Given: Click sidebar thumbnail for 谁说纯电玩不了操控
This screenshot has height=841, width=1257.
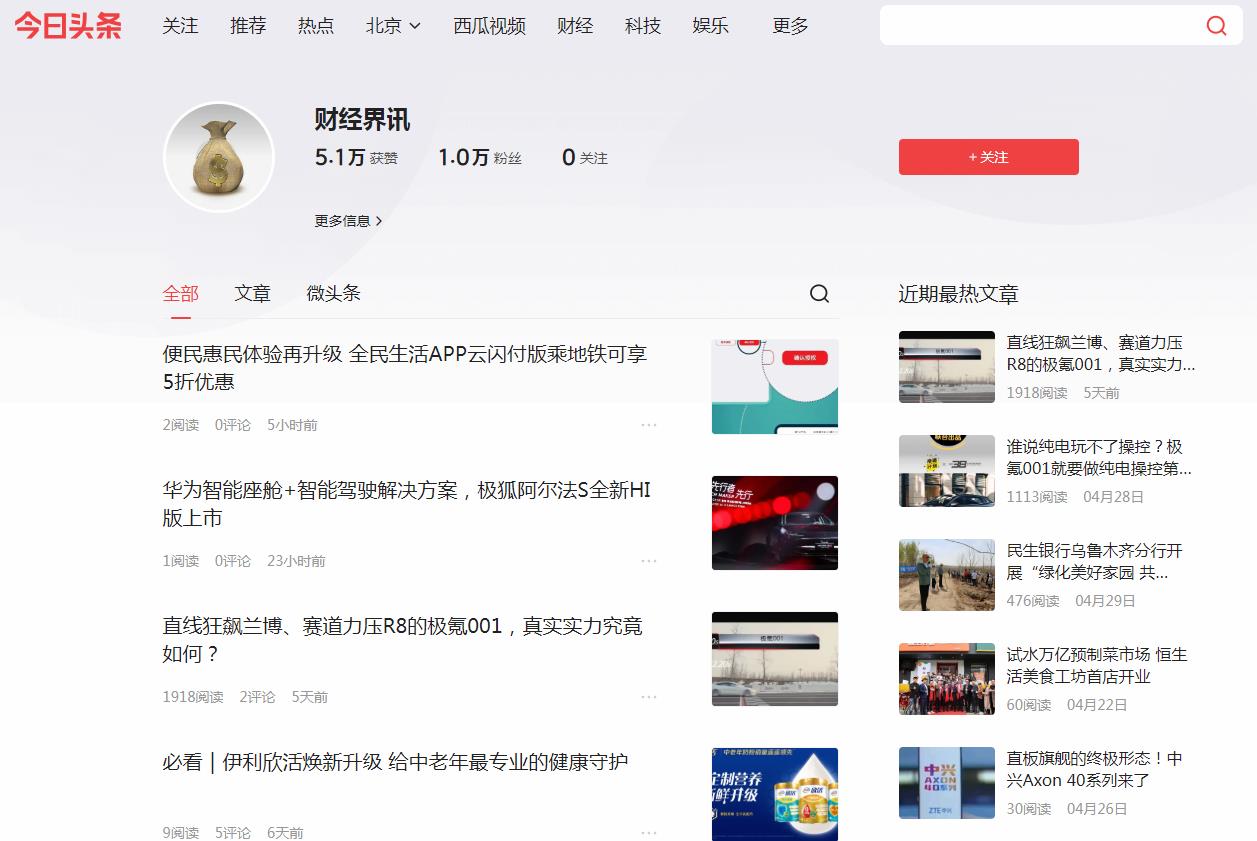Looking at the screenshot, I should pyautogui.click(x=947, y=471).
